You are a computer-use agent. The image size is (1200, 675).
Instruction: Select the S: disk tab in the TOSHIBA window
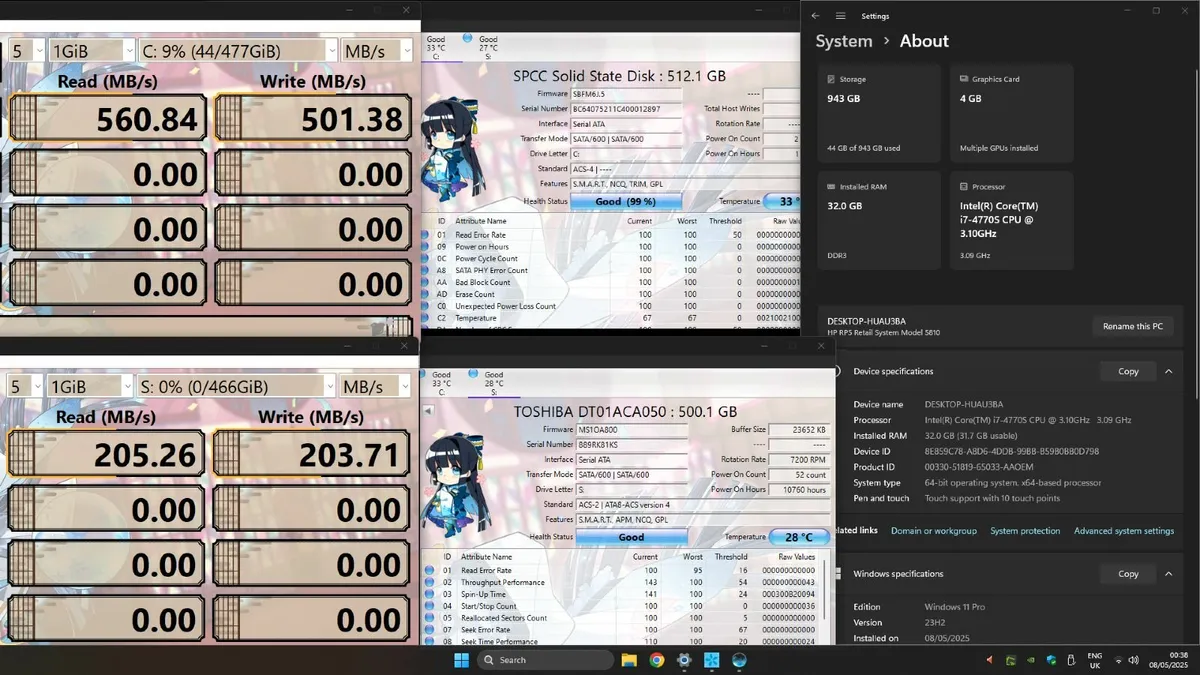(493, 383)
